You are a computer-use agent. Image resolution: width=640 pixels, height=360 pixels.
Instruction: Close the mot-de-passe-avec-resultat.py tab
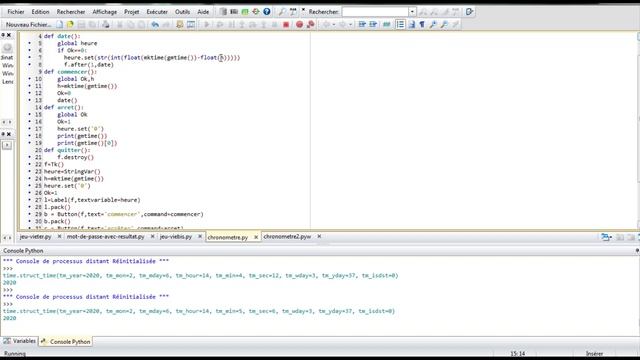click(152, 236)
